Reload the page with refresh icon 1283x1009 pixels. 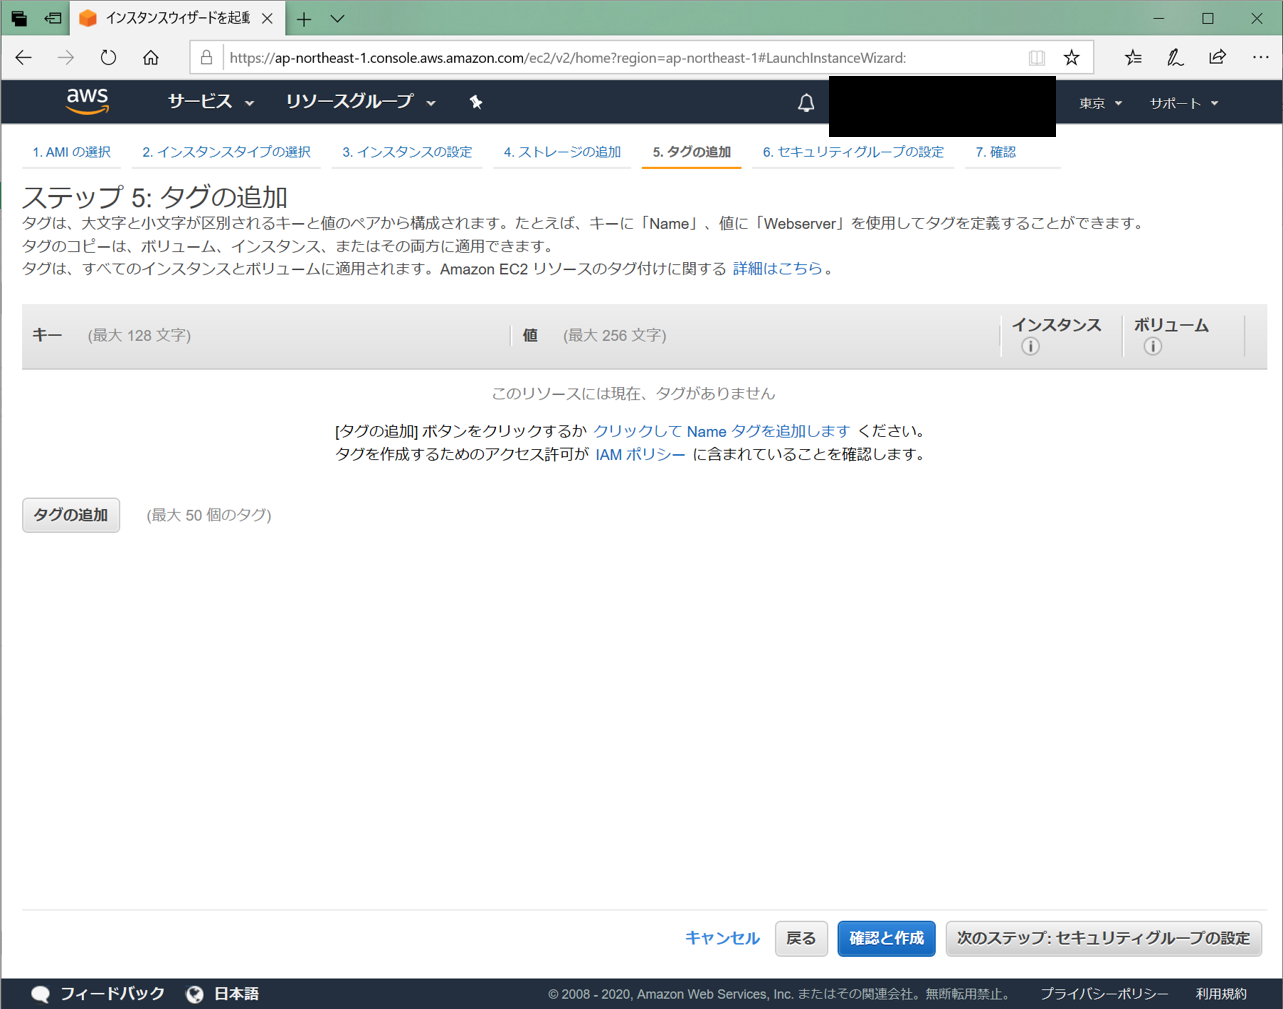tap(108, 58)
